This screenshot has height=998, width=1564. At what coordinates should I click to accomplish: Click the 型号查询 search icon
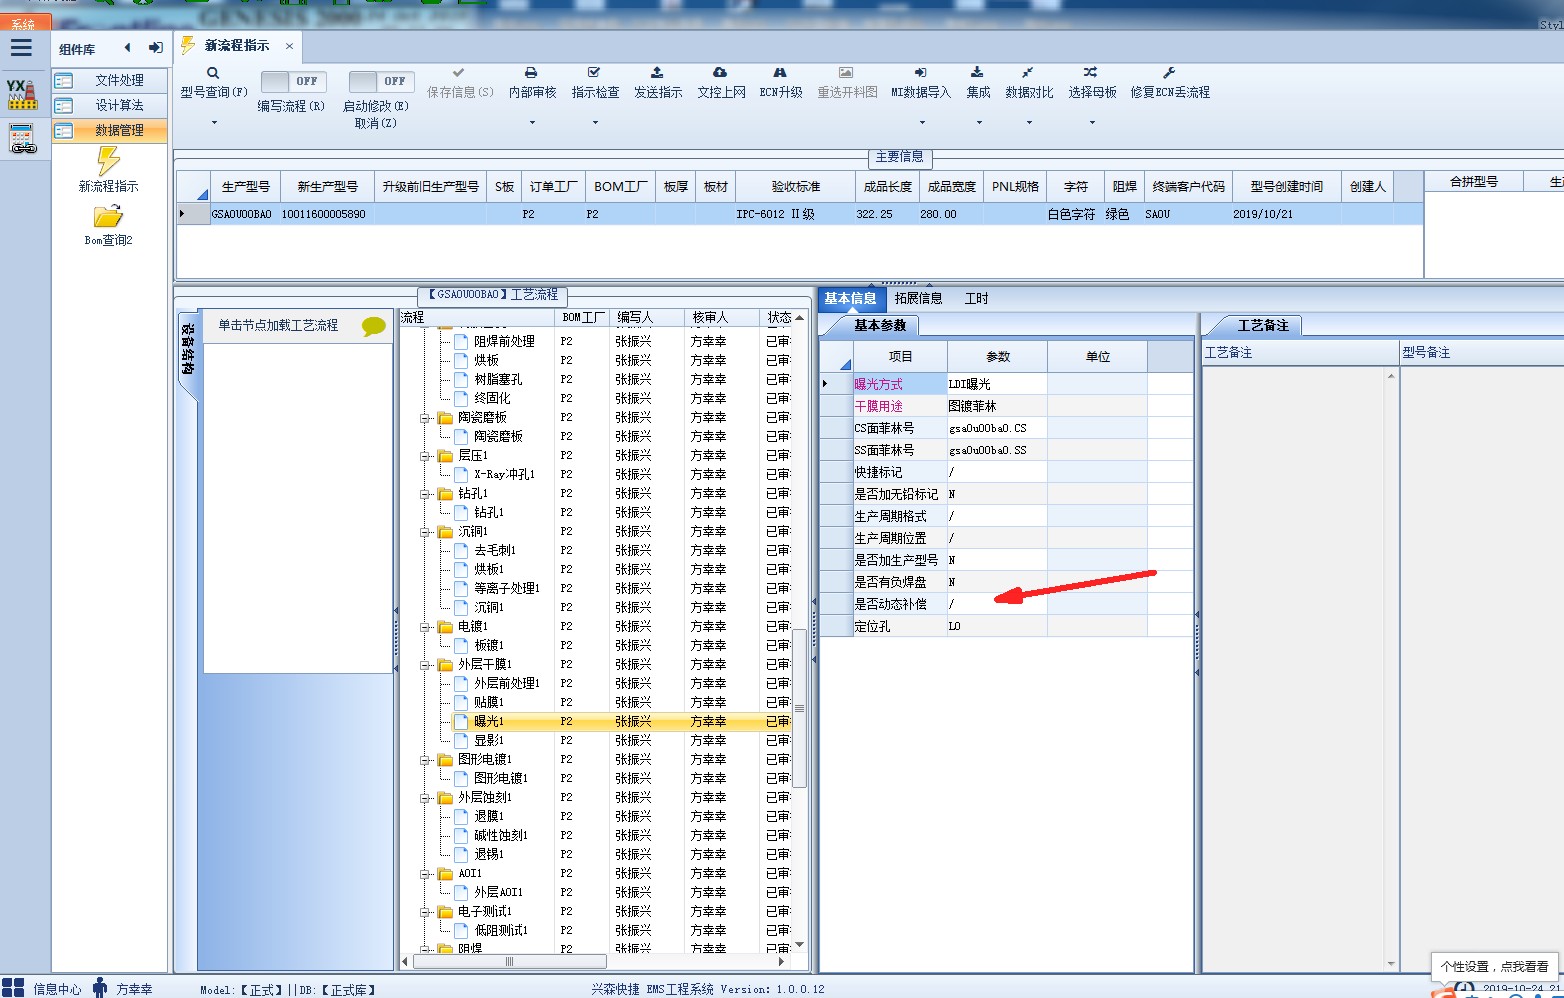tap(213, 73)
